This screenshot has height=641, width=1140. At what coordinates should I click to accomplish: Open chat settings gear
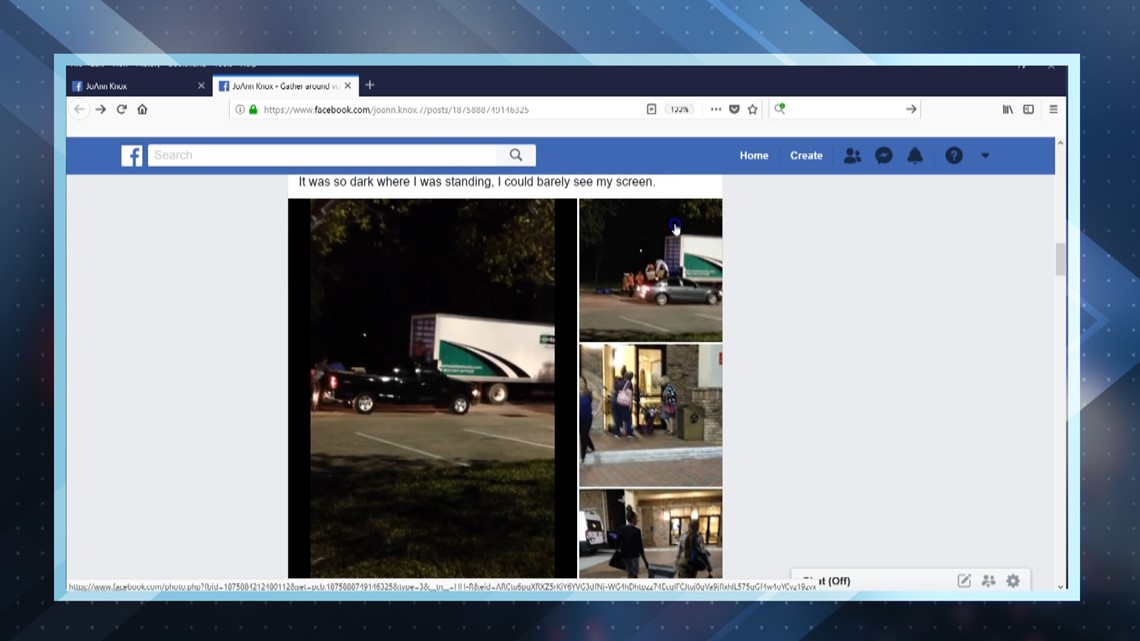[1013, 580]
